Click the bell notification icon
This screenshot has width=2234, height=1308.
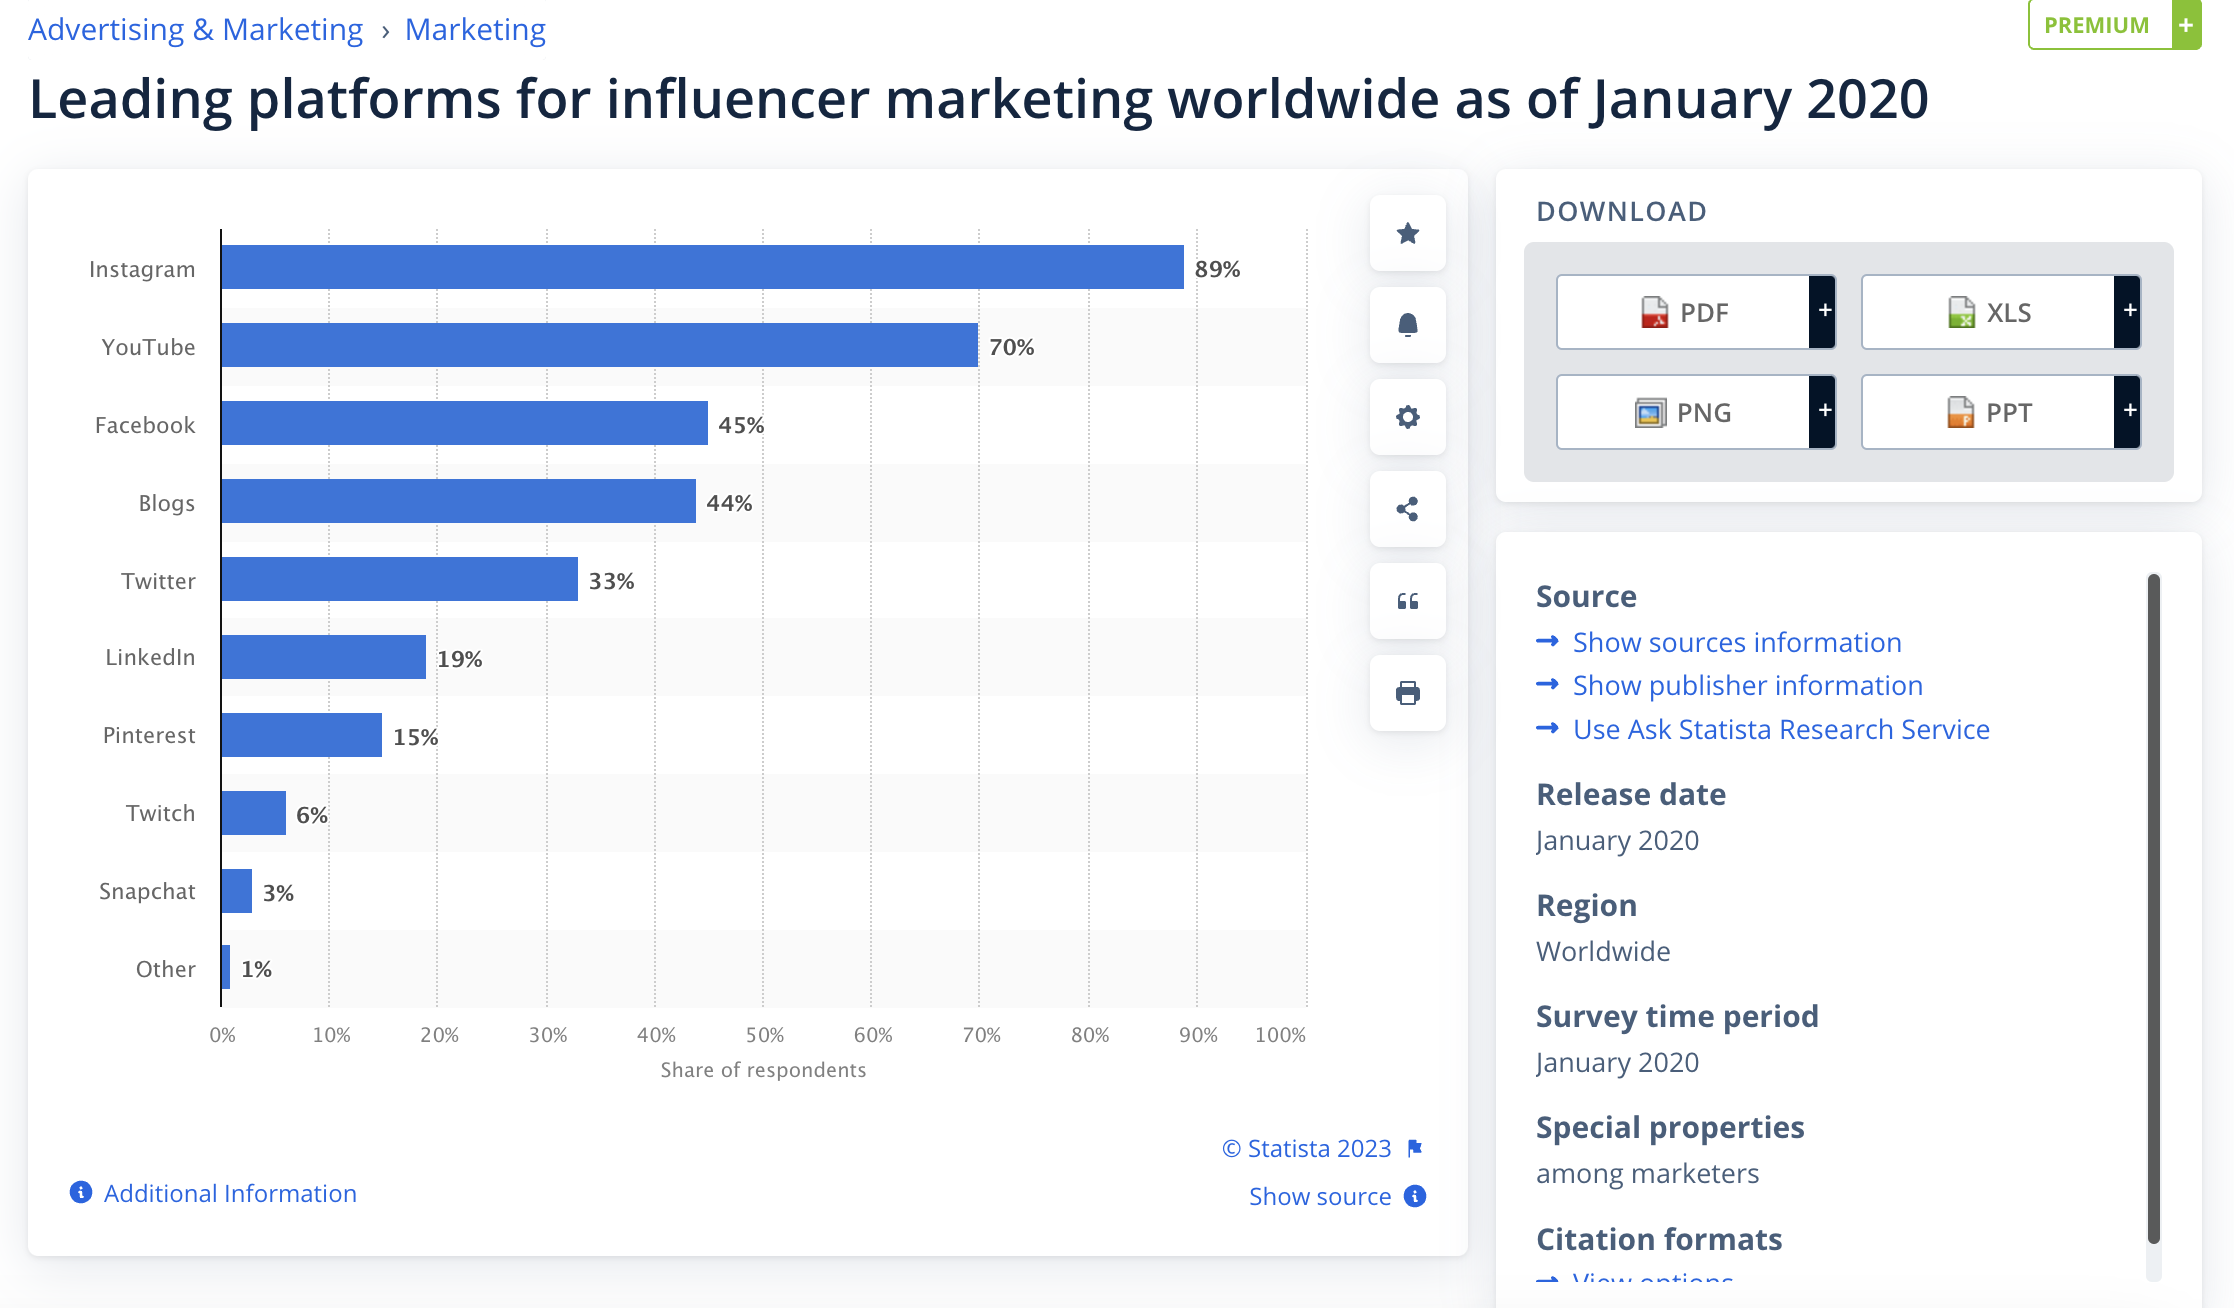click(1407, 325)
